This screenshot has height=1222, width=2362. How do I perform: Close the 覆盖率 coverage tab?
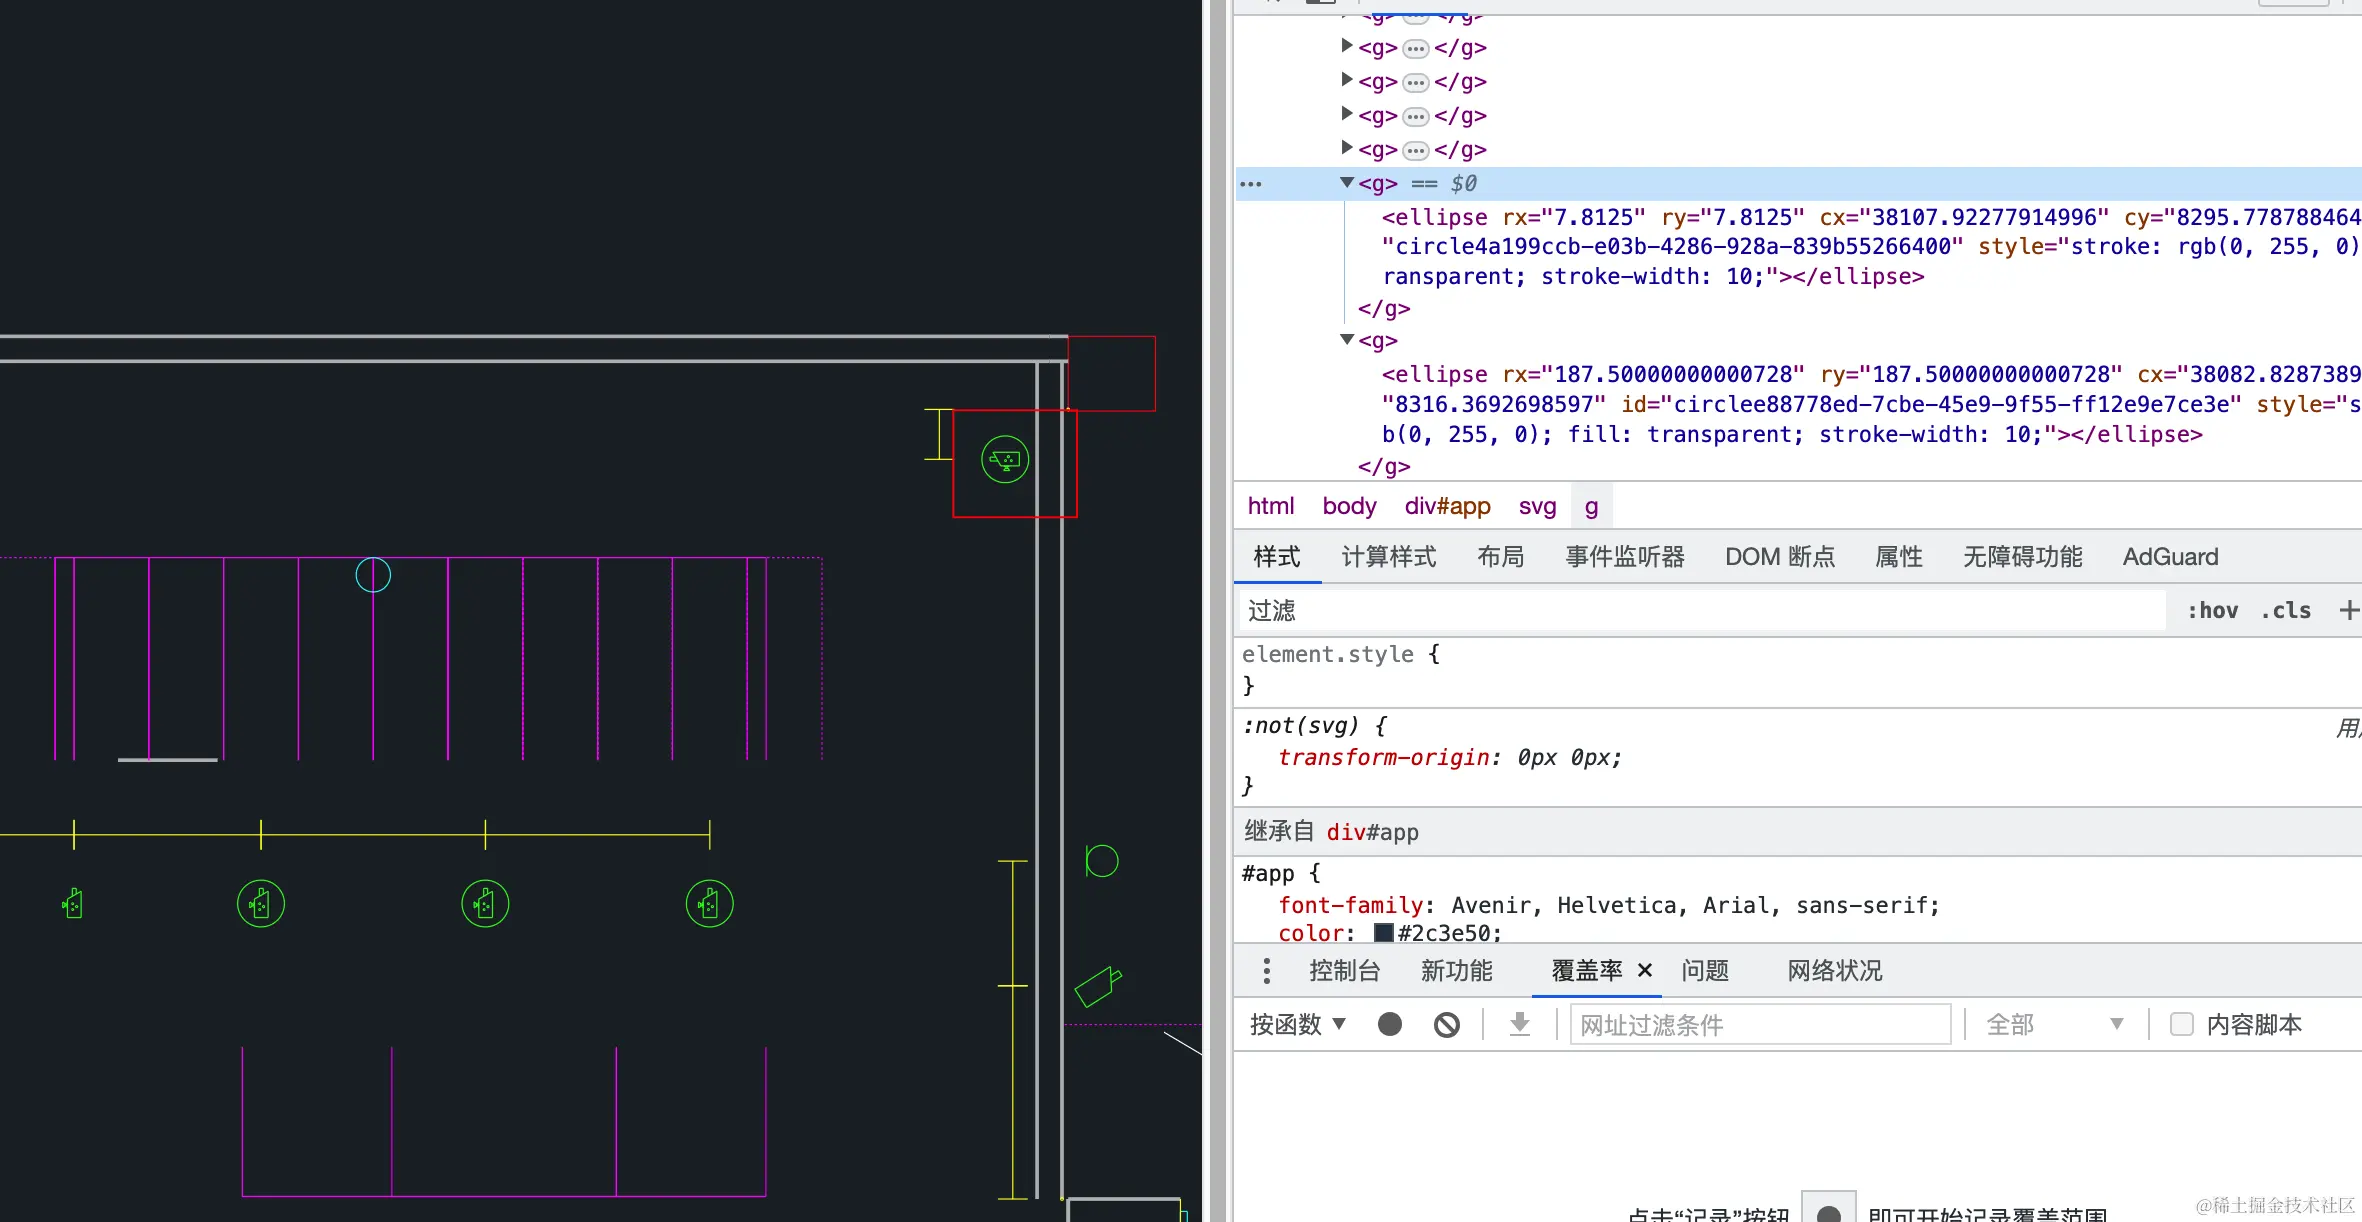tap(1645, 970)
